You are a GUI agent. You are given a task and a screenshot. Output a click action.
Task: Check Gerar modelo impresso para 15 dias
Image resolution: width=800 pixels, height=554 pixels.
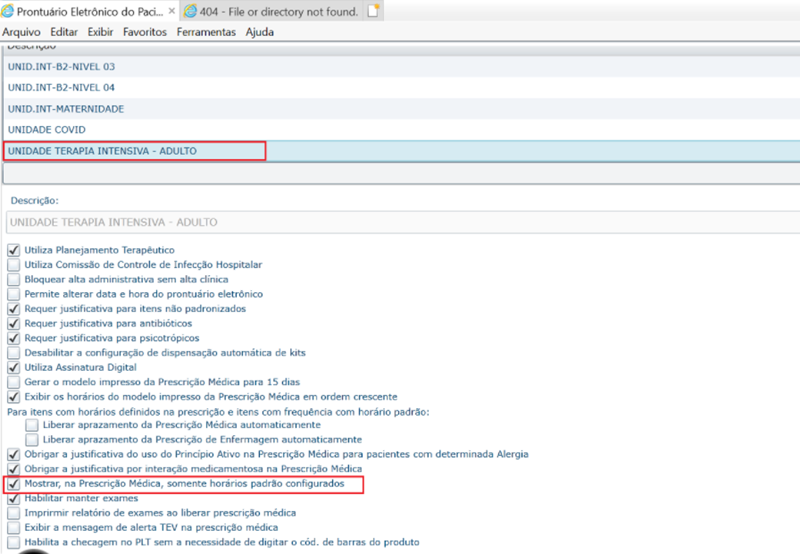pos(14,383)
